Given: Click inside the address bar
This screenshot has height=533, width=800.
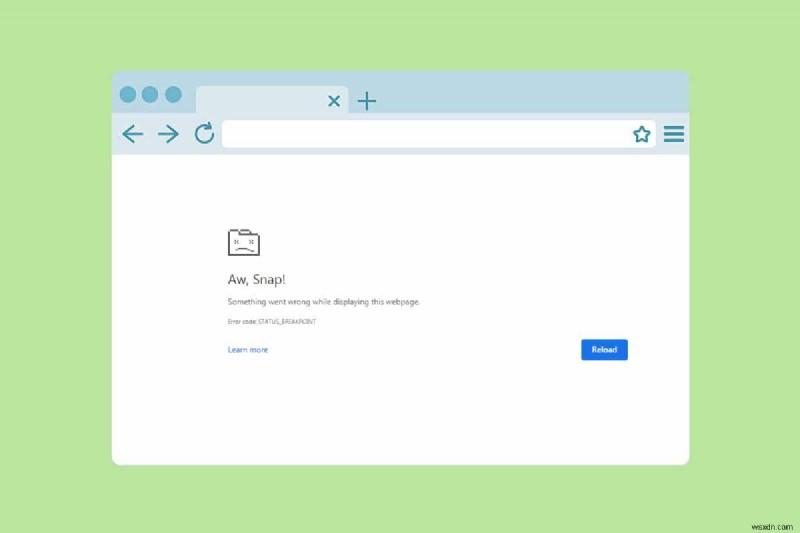Looking at the screenshot, I should 439,134.
